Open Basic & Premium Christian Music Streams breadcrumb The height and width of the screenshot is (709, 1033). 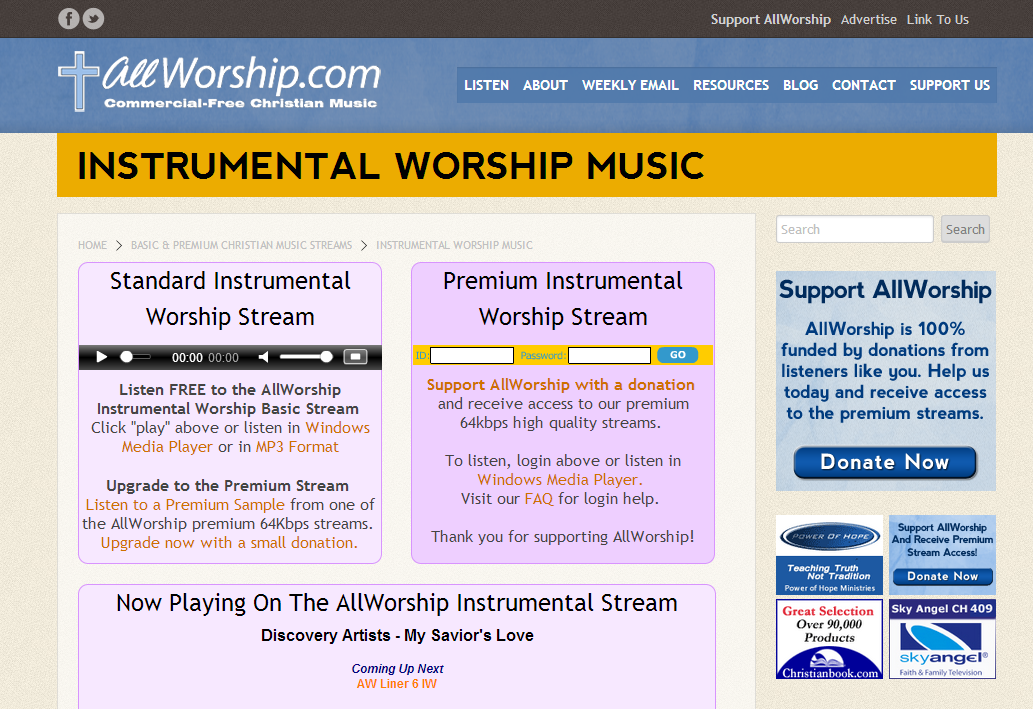[x=241, y=245]
